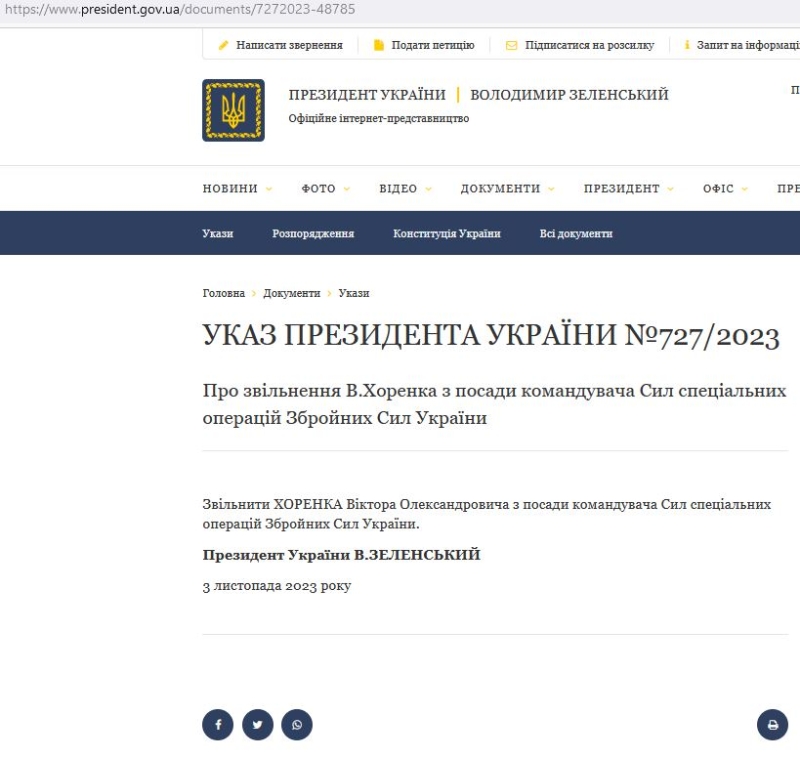Expand the НОВИНИ dropdown menu

click(x=237, y=188)
